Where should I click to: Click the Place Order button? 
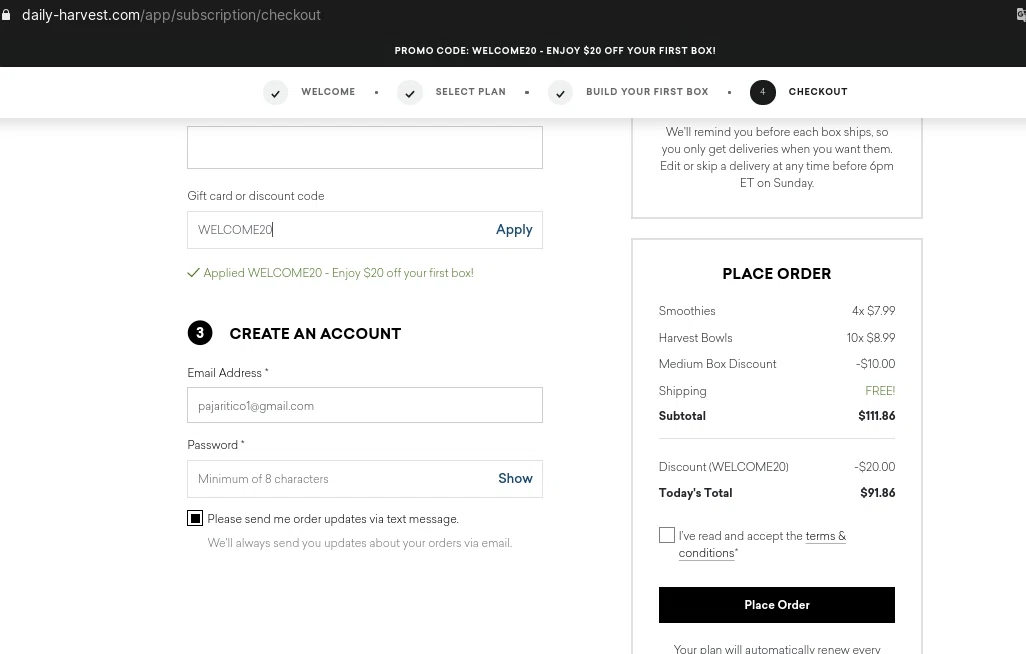coord(777,605)
